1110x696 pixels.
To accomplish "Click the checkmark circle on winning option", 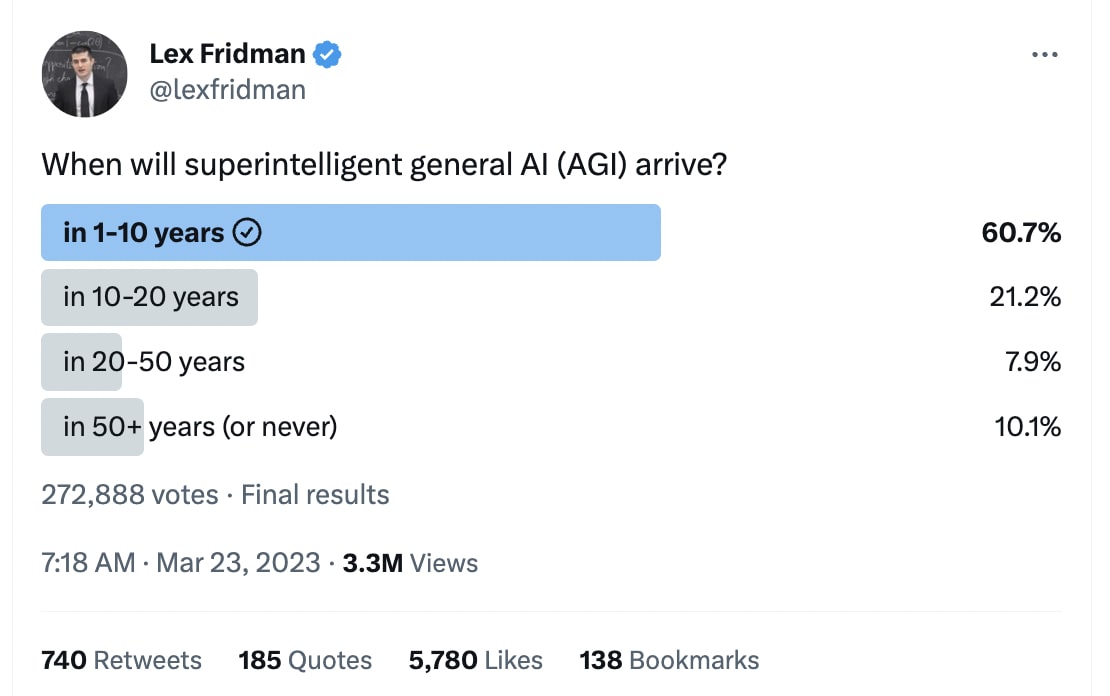I will point(246,233).
